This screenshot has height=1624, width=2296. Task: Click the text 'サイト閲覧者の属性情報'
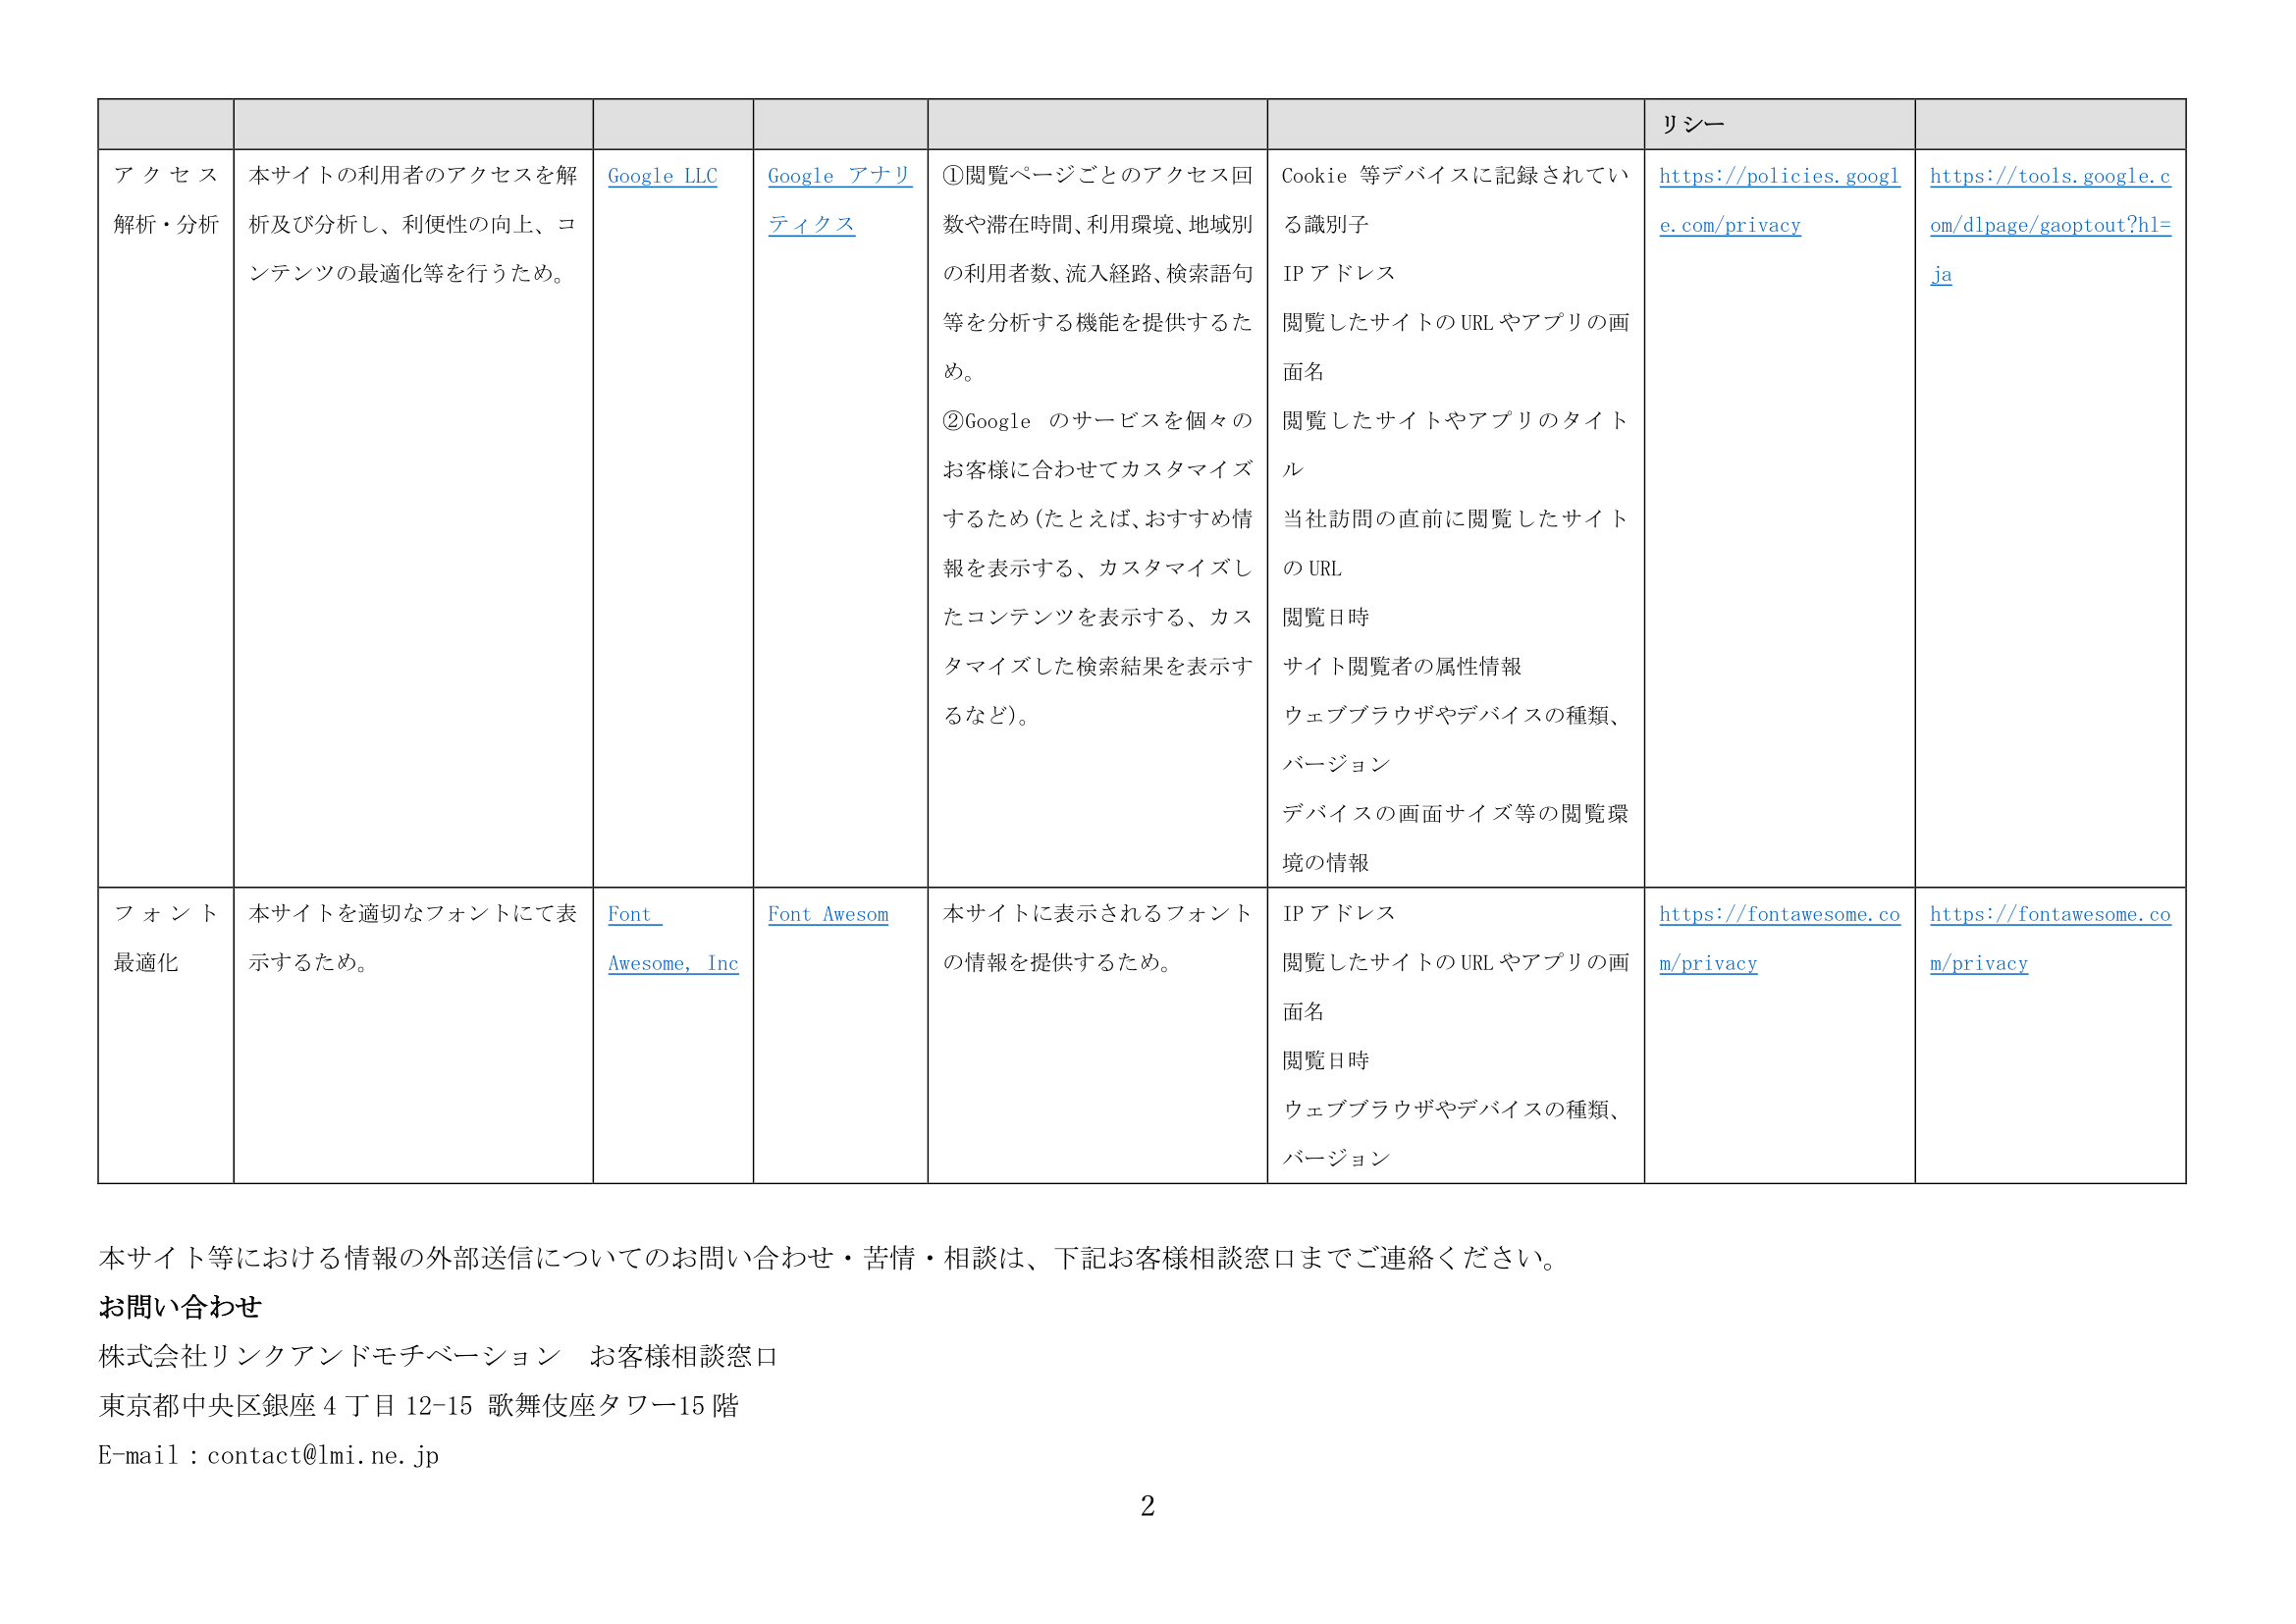tap(1401, 667)
